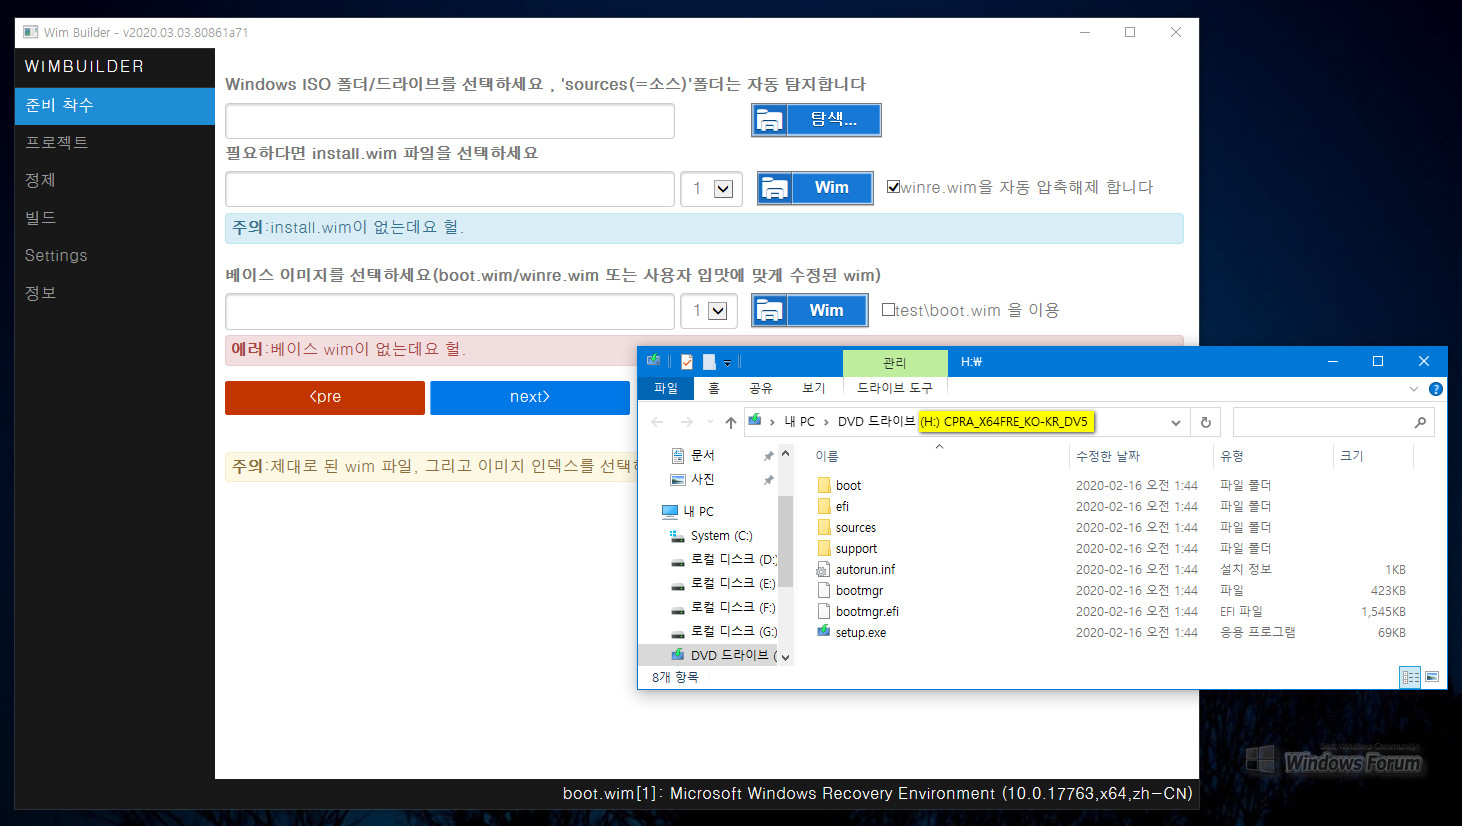Go forward in Explorer navigation
Viewport: 1462px width, 826px height.
click(686, 422)
